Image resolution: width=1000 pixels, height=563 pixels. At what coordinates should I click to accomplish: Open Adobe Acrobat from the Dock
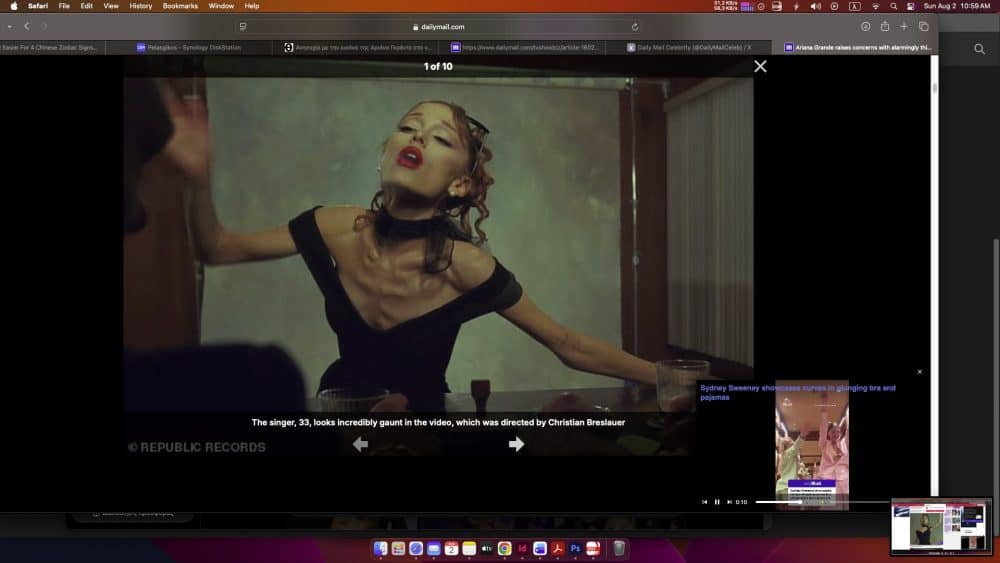point(557,548)
